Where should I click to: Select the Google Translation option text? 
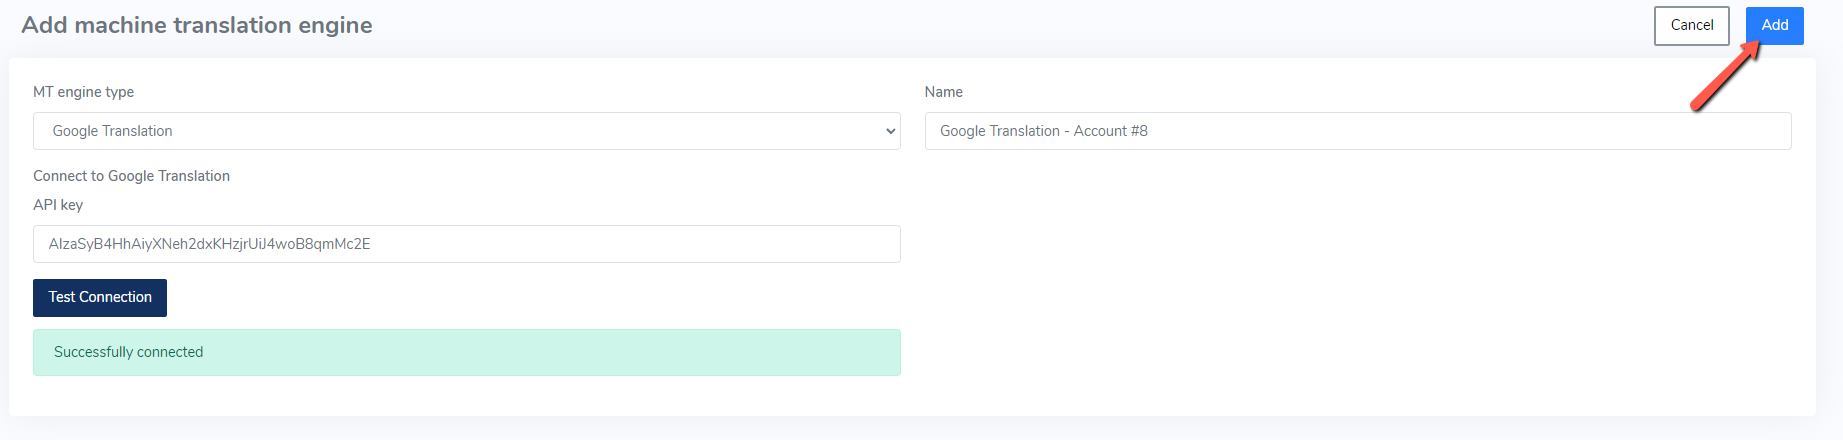pos(112,131)
